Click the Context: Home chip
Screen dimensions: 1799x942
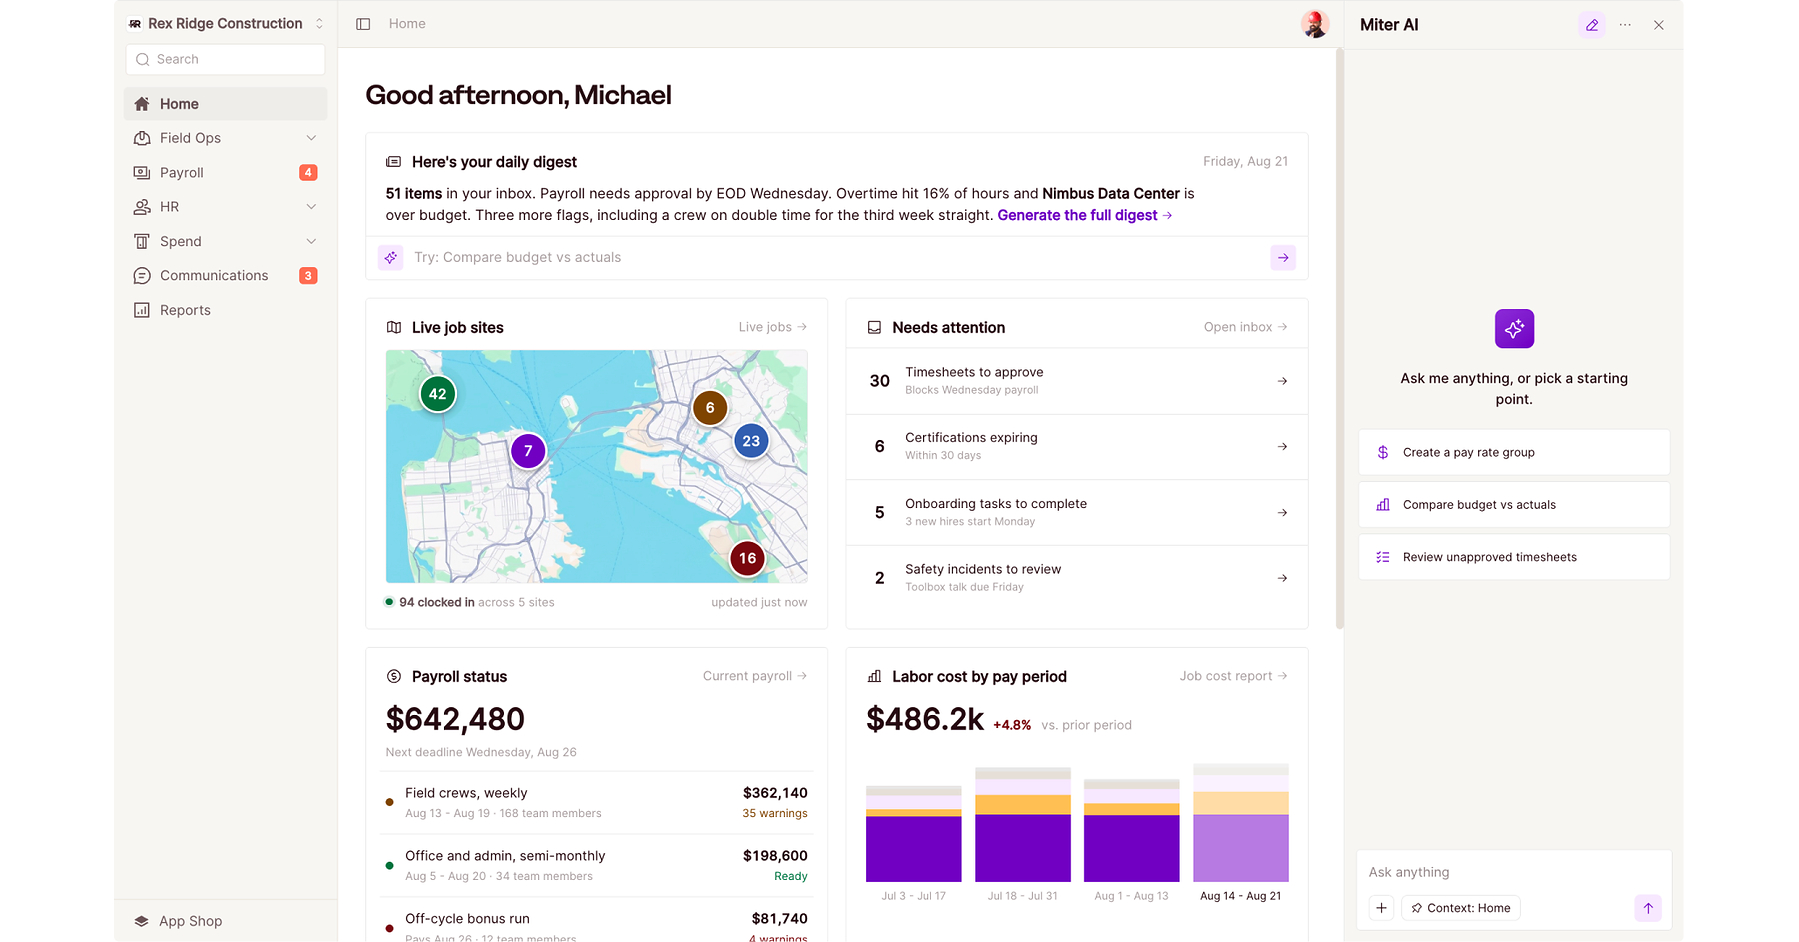click(1461, 908)
